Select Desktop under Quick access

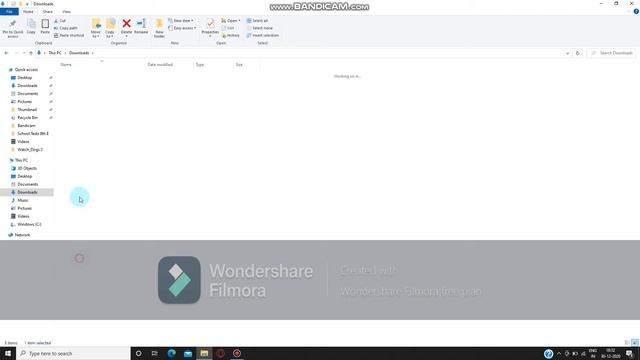[24, 78]
